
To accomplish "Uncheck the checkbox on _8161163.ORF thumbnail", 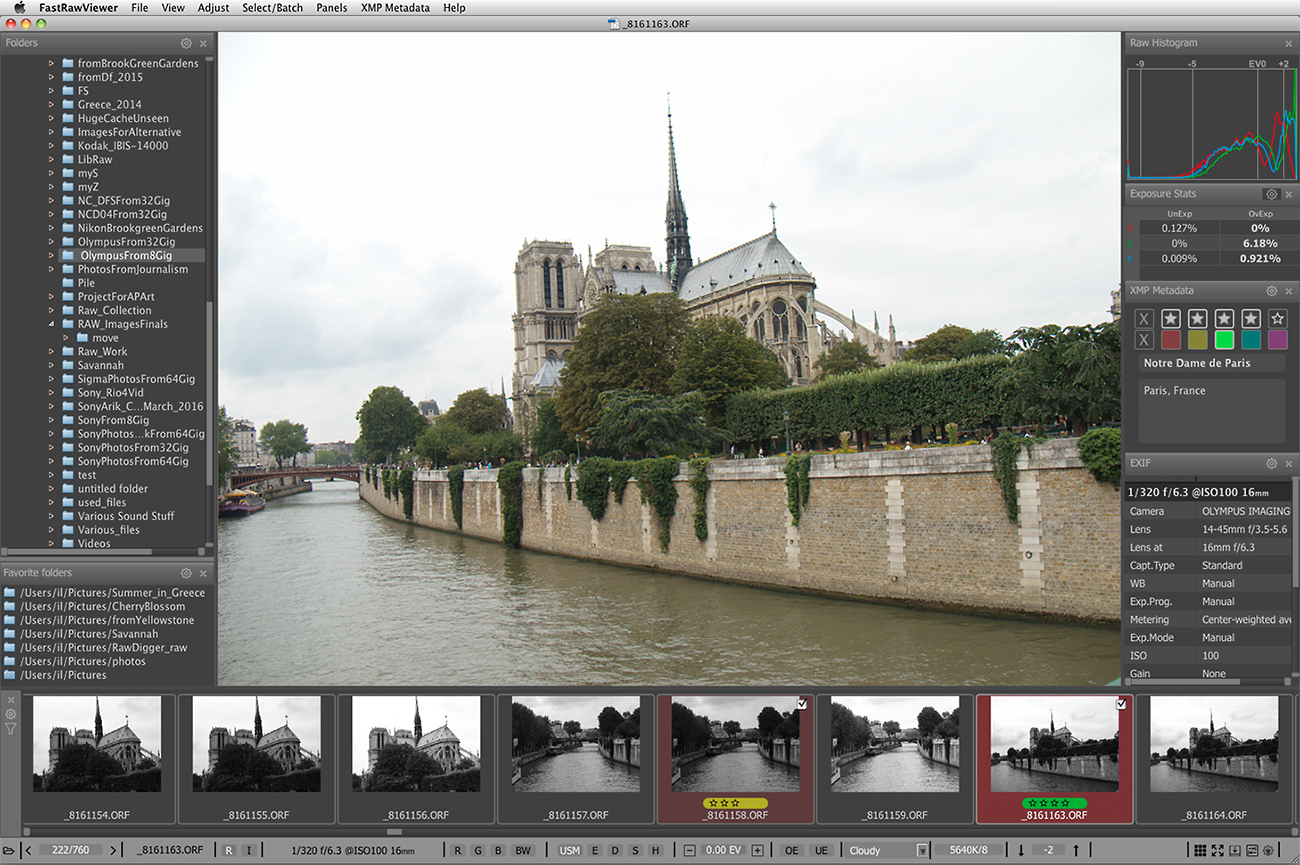I will (x=1121, y=704).
